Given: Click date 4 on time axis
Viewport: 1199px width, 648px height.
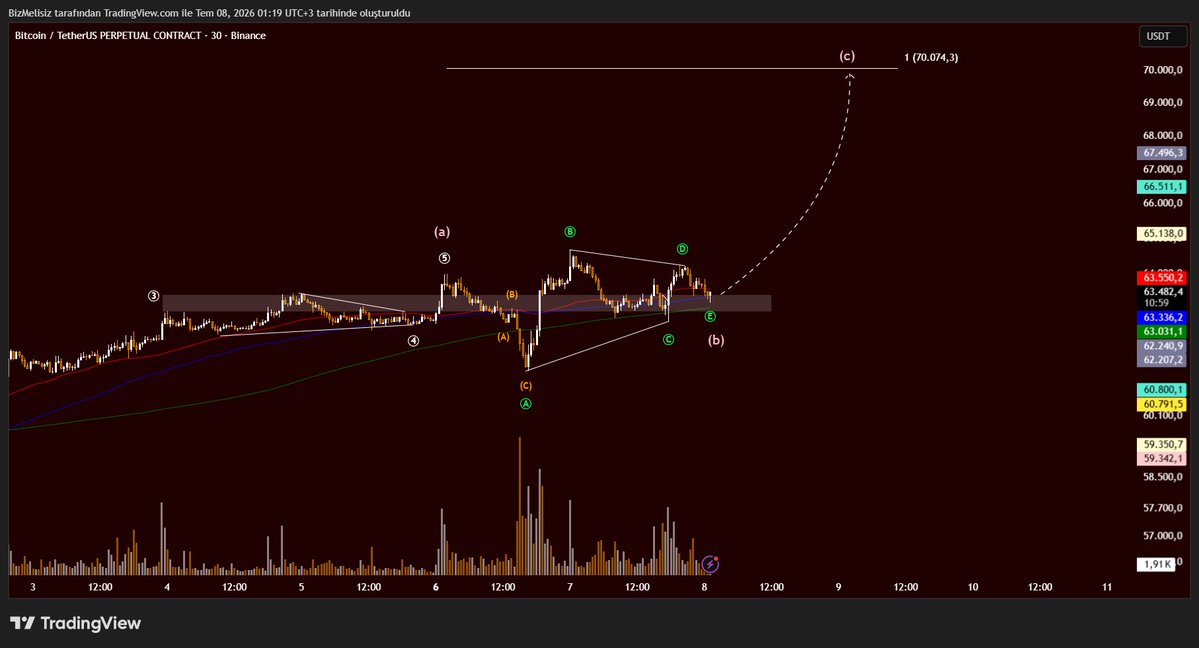Looking at the screenshot, I should point(167,587).
